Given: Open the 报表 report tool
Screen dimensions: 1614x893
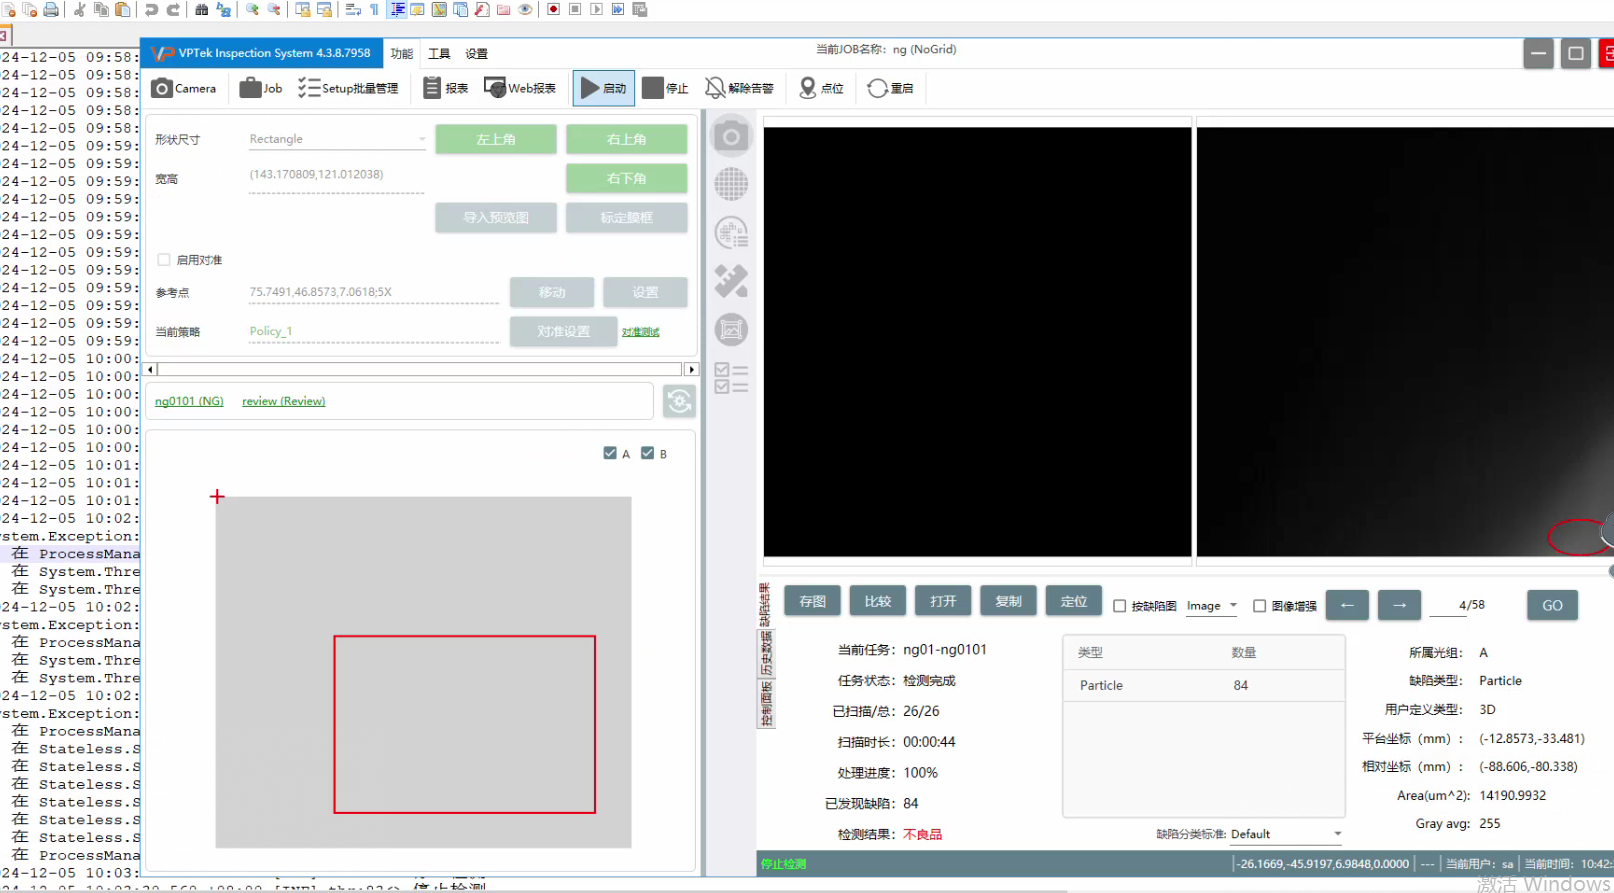Looking at the screenshot, I should 445,88.
